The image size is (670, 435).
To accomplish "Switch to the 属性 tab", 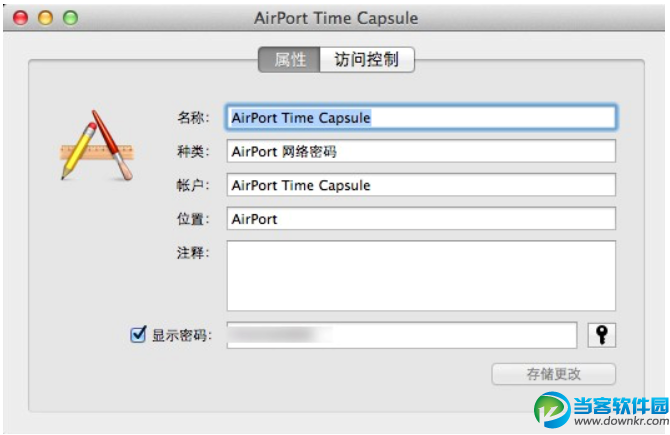I will click(x=289, y=60).
